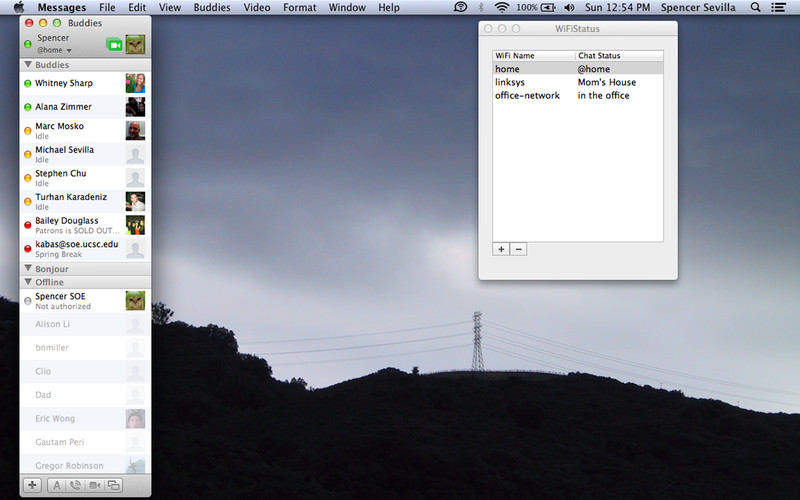
Task: Select Marc Mosko in buddy list
Action: (x=85, y=130)
